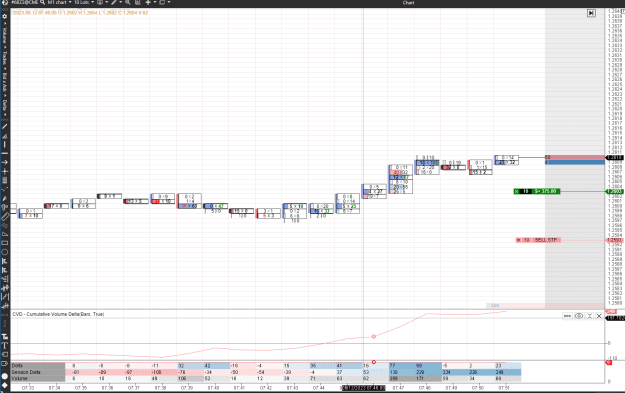Select the text T annotation tool
This screenshot has width=625, height=393.
click(5, 346)
